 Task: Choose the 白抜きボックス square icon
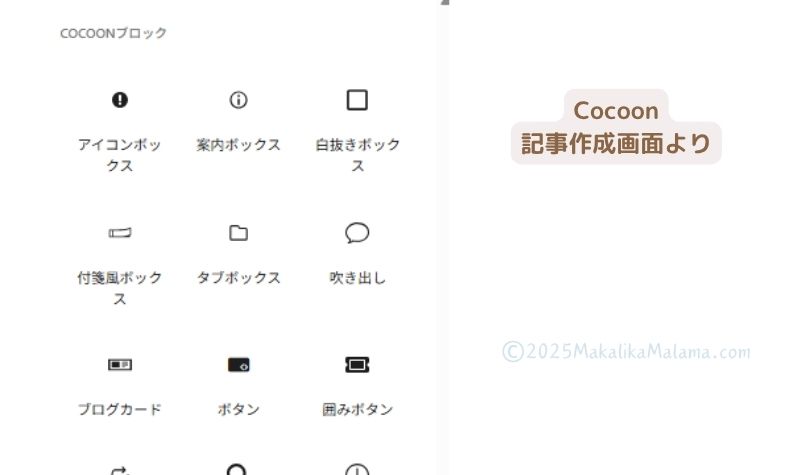[x=357, y=100]
